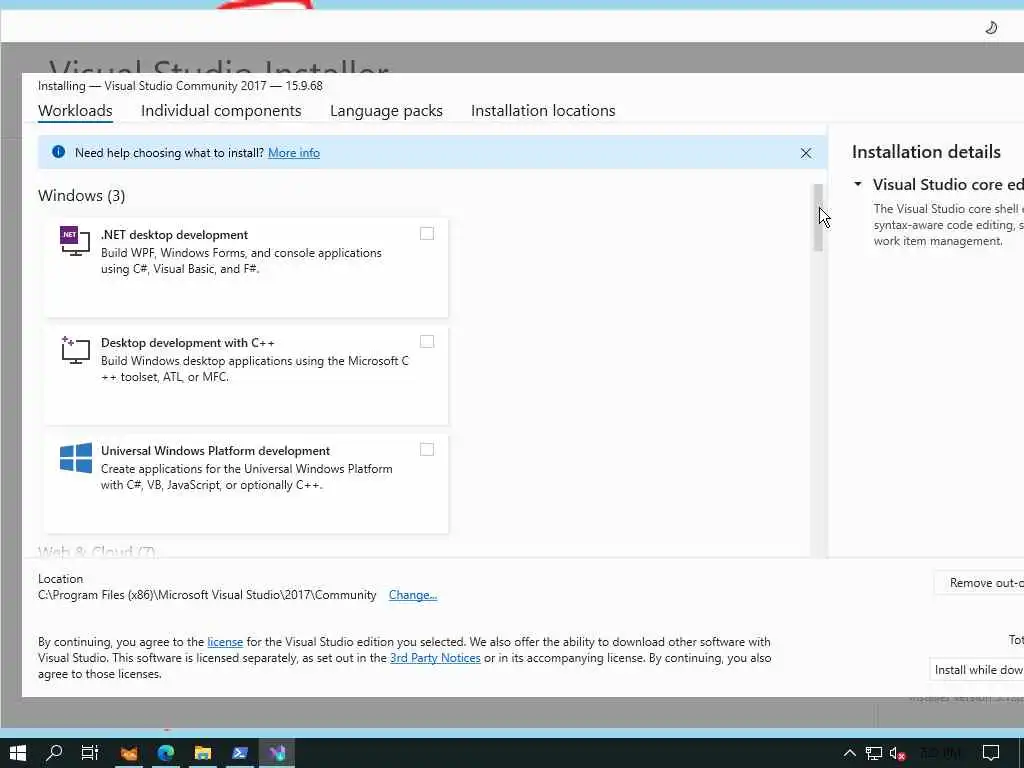Screen dimensions: 1024x768
Task: Check the .NET desktop development workload
Action: (426, 234)
